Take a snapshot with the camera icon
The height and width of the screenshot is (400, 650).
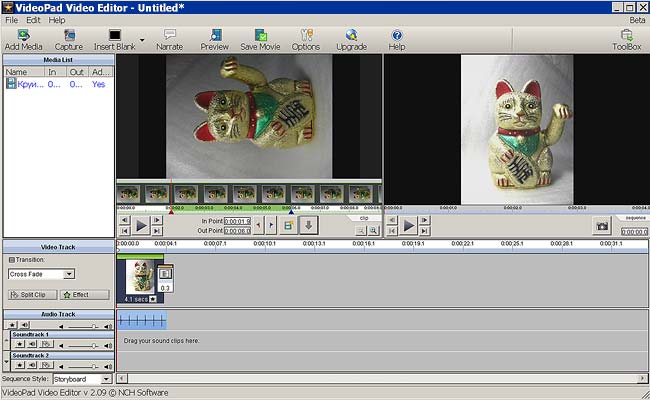[x=601, y=226]
